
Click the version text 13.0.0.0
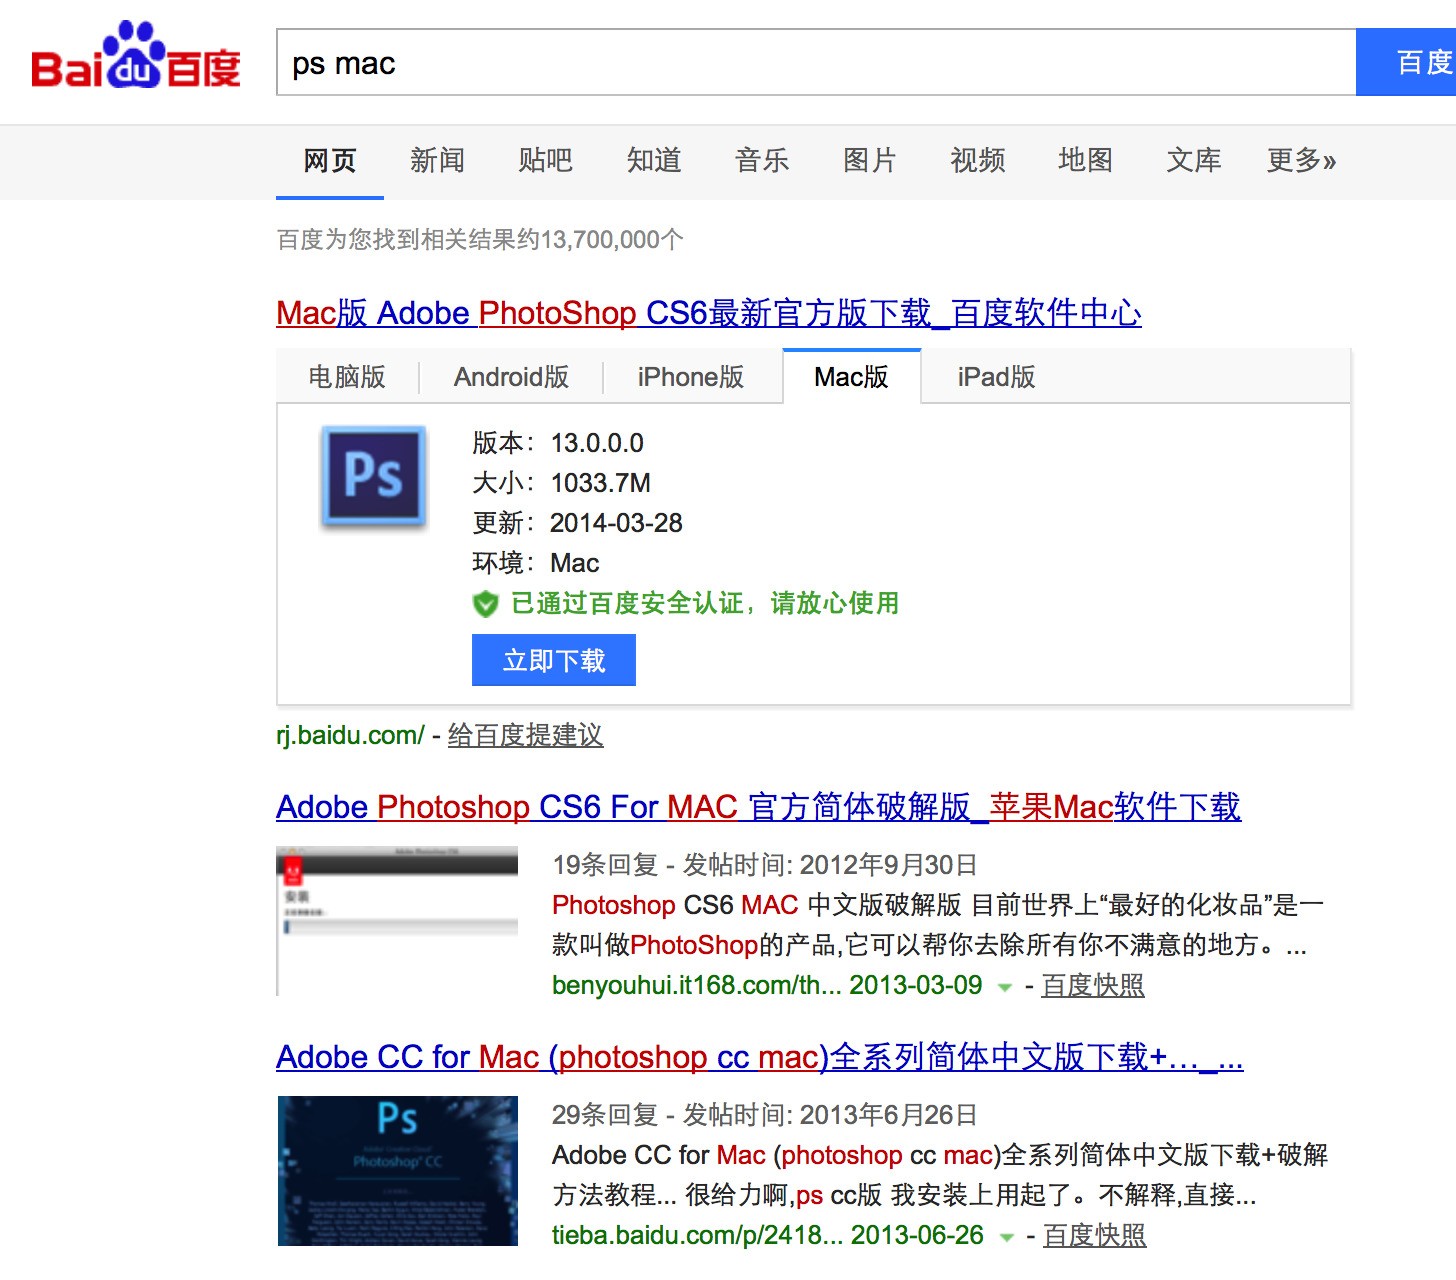[597, 443]
